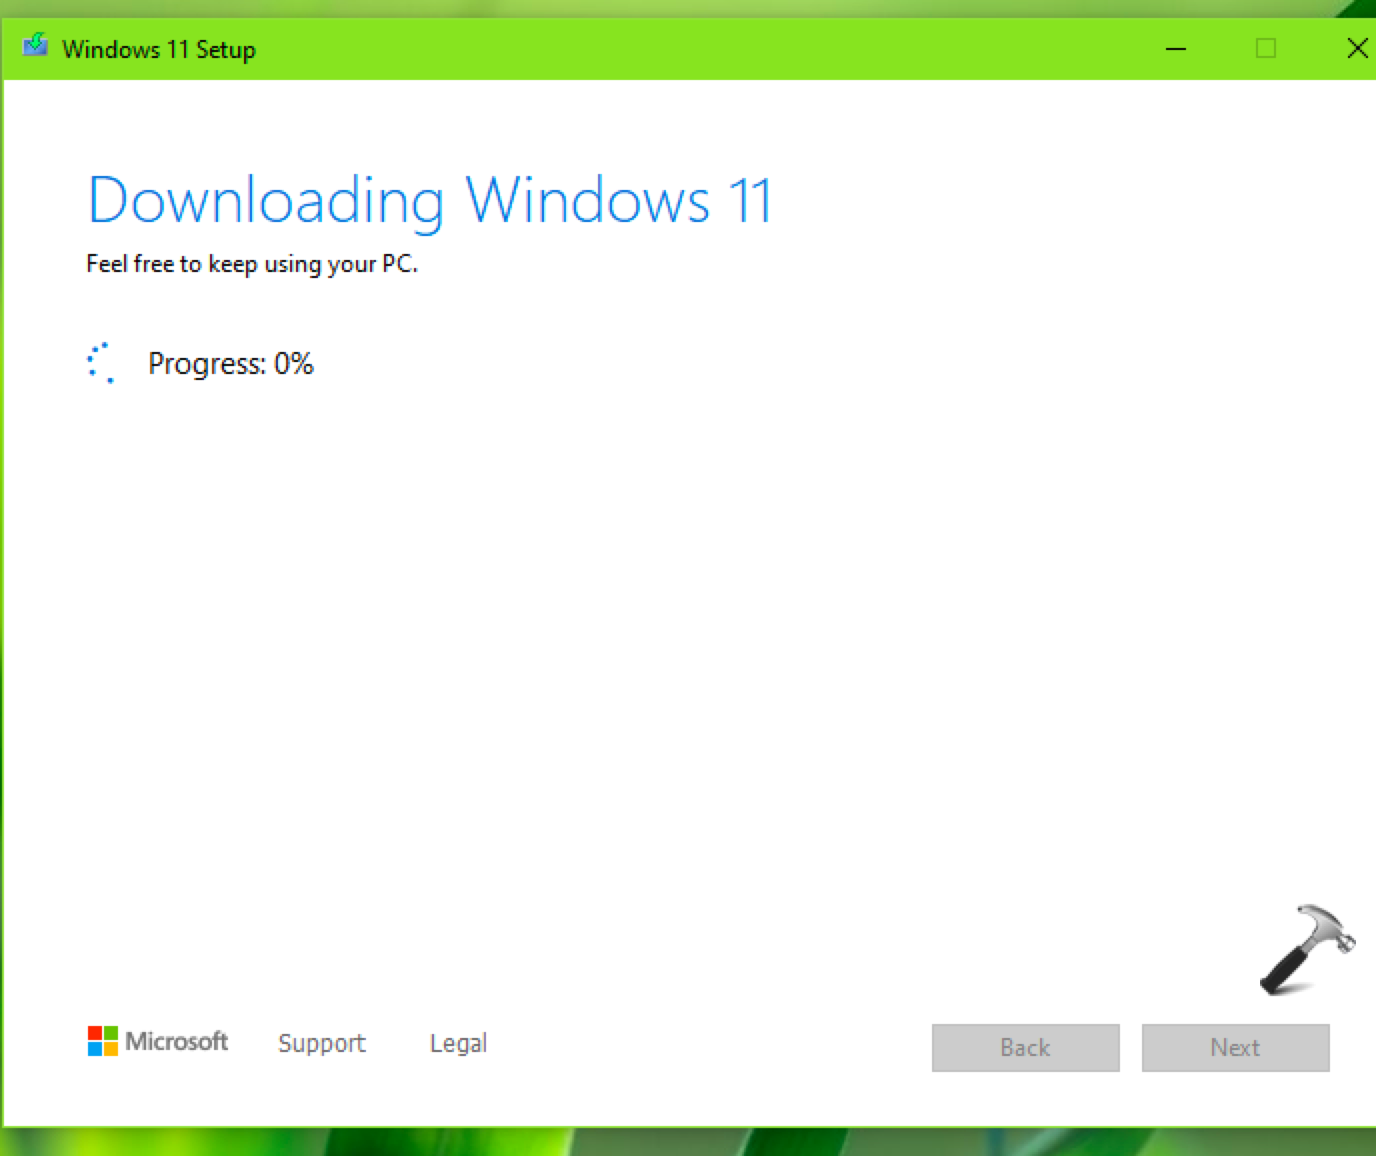
Task: Click the 'Downloading Windows 11' heading
Action: click(x=430, y=202)
